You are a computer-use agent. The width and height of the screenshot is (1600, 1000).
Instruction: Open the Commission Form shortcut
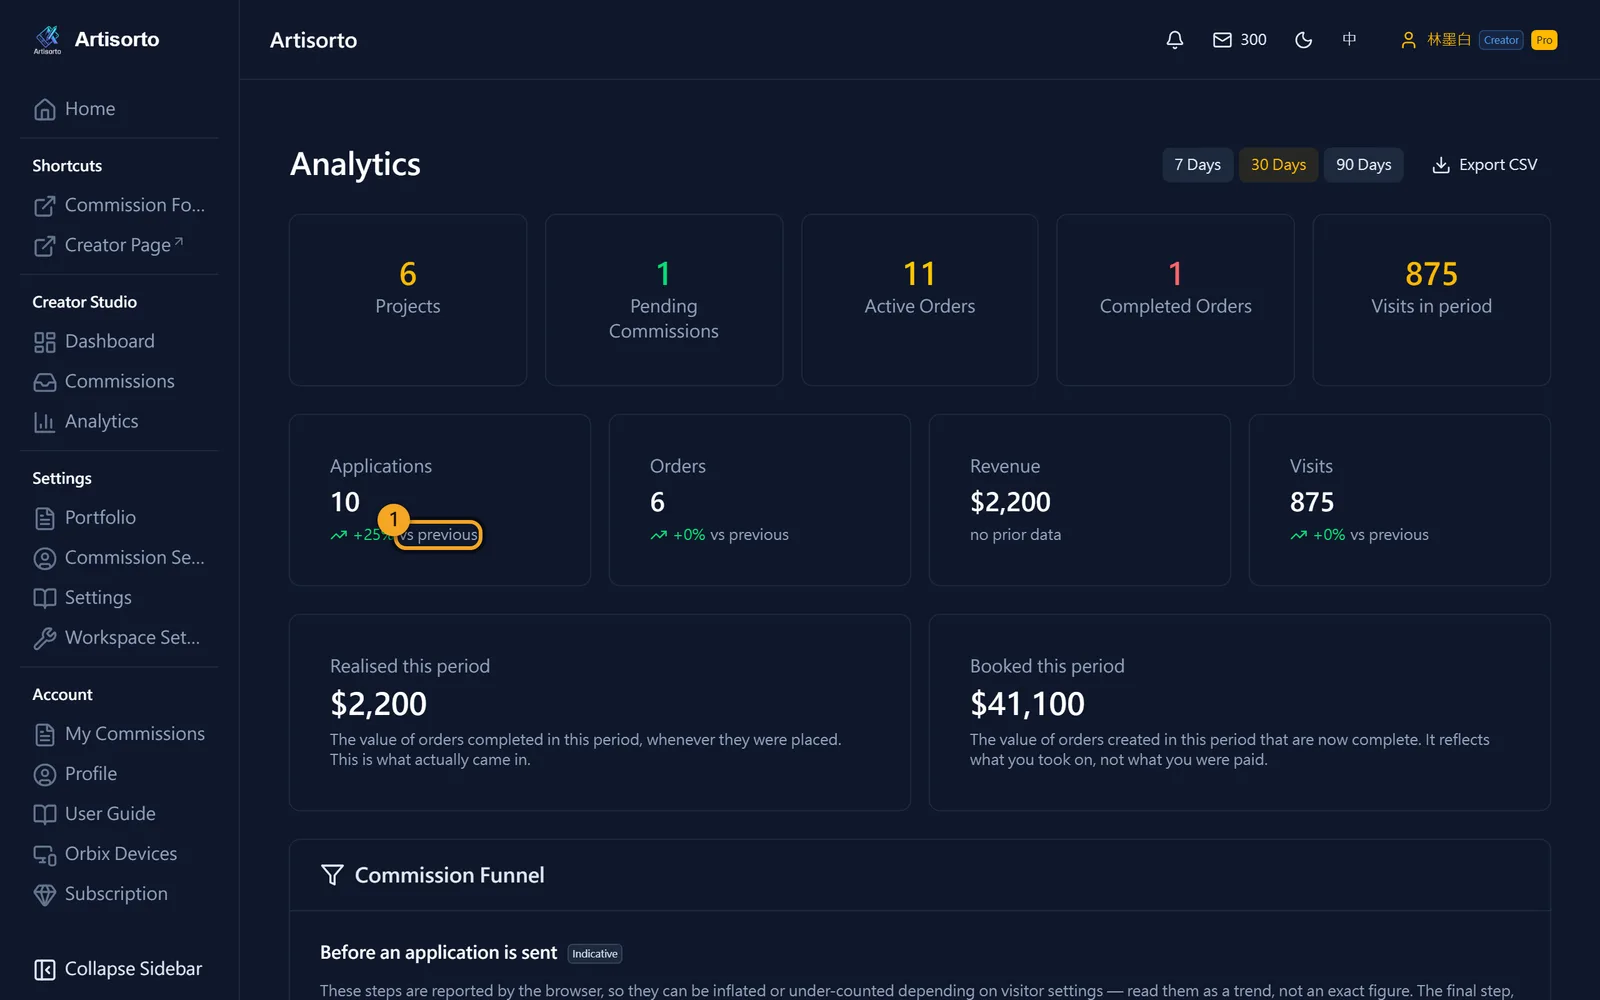coord(119,205)
